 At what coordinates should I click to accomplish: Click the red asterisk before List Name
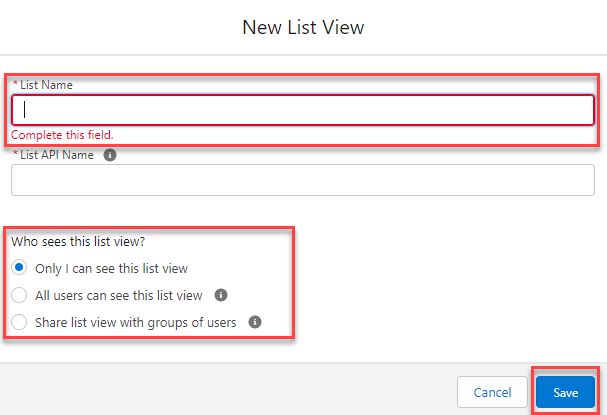tap(15, 83)
